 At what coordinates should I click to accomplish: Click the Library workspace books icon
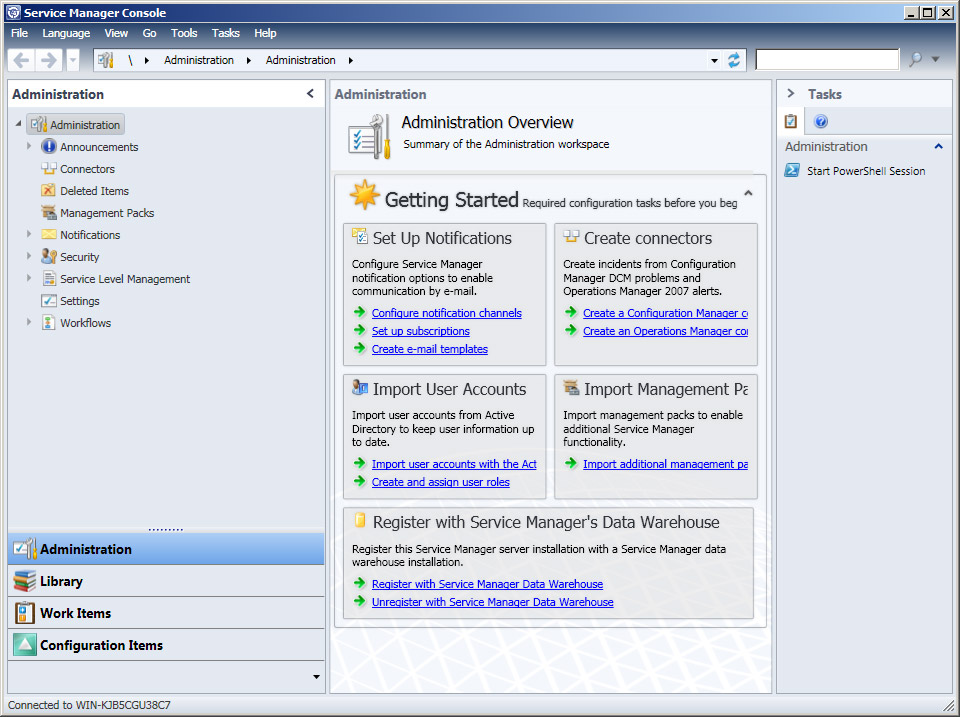click(24, 581)
